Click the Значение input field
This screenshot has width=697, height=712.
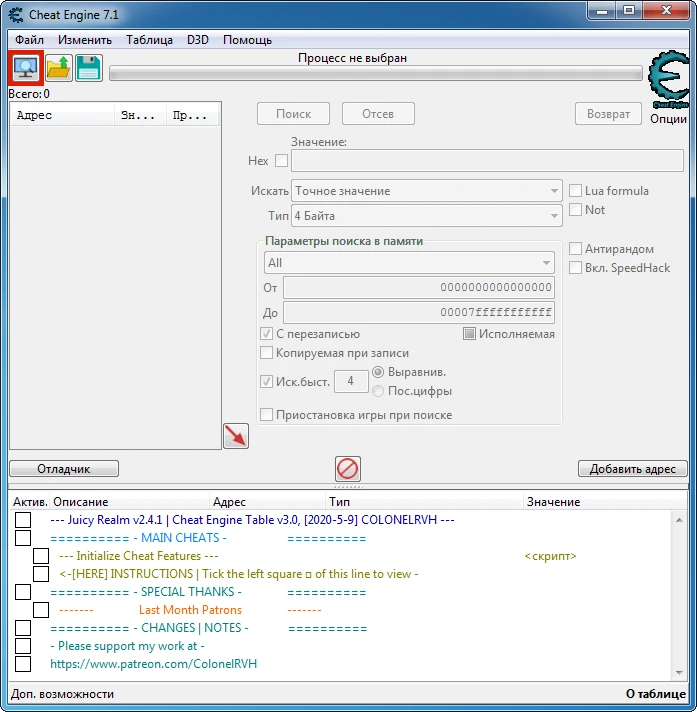tap(487, 161)
